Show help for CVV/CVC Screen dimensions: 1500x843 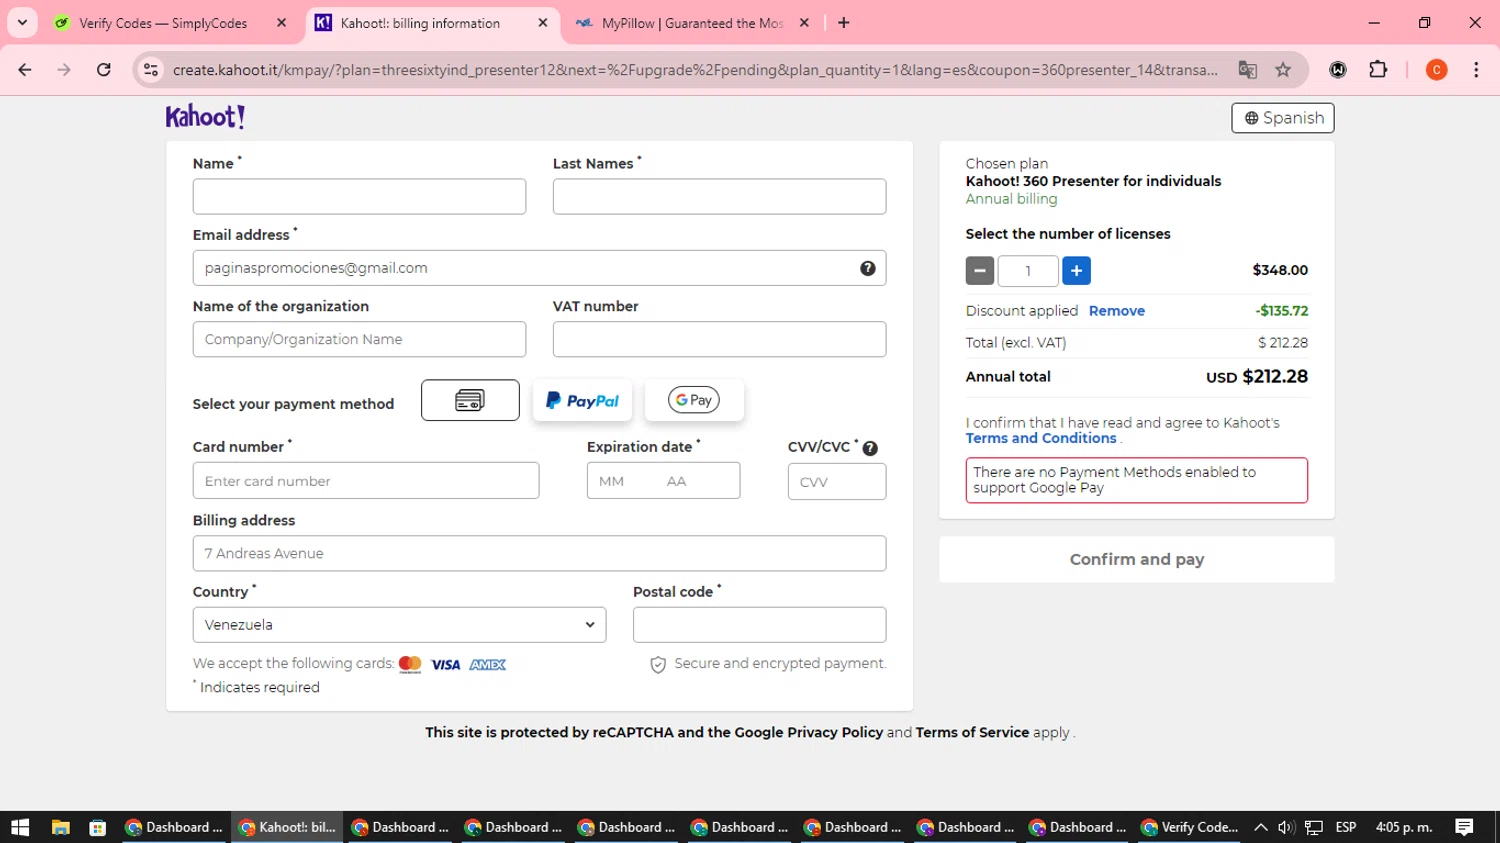coord(870,448)
